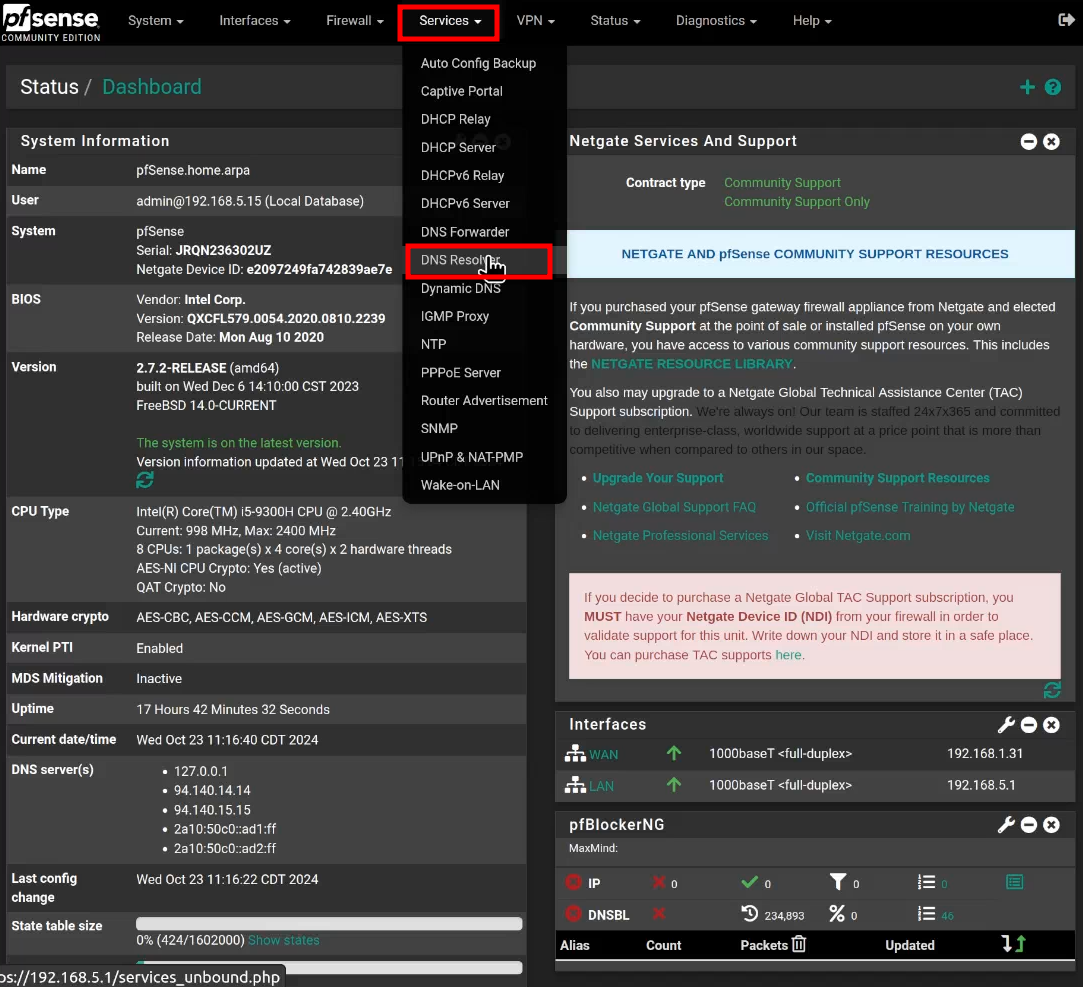This screenshot has width=1083, height=987.
Task: Minimize the pfBlockerNG widget
Action: coord(1028,825)
